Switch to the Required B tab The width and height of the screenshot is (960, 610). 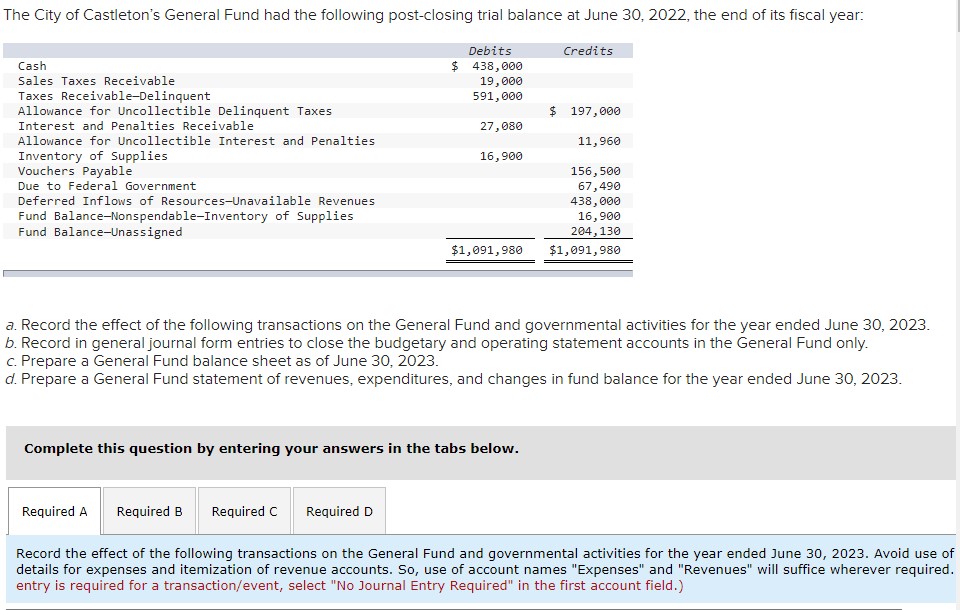tap(149, 511)
